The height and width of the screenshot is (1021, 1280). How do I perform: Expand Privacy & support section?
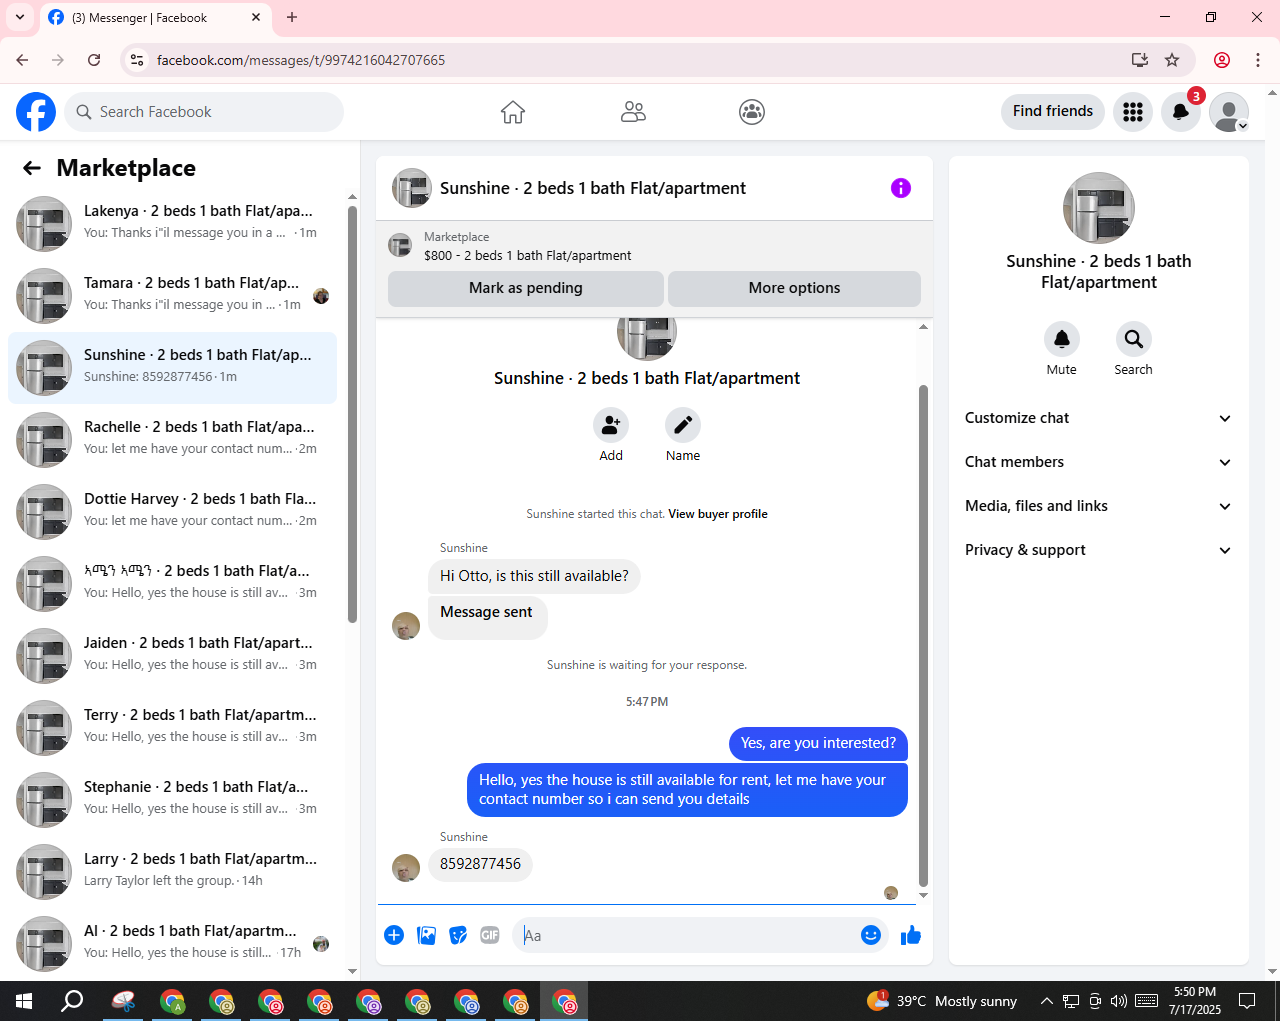(1098, 550)
